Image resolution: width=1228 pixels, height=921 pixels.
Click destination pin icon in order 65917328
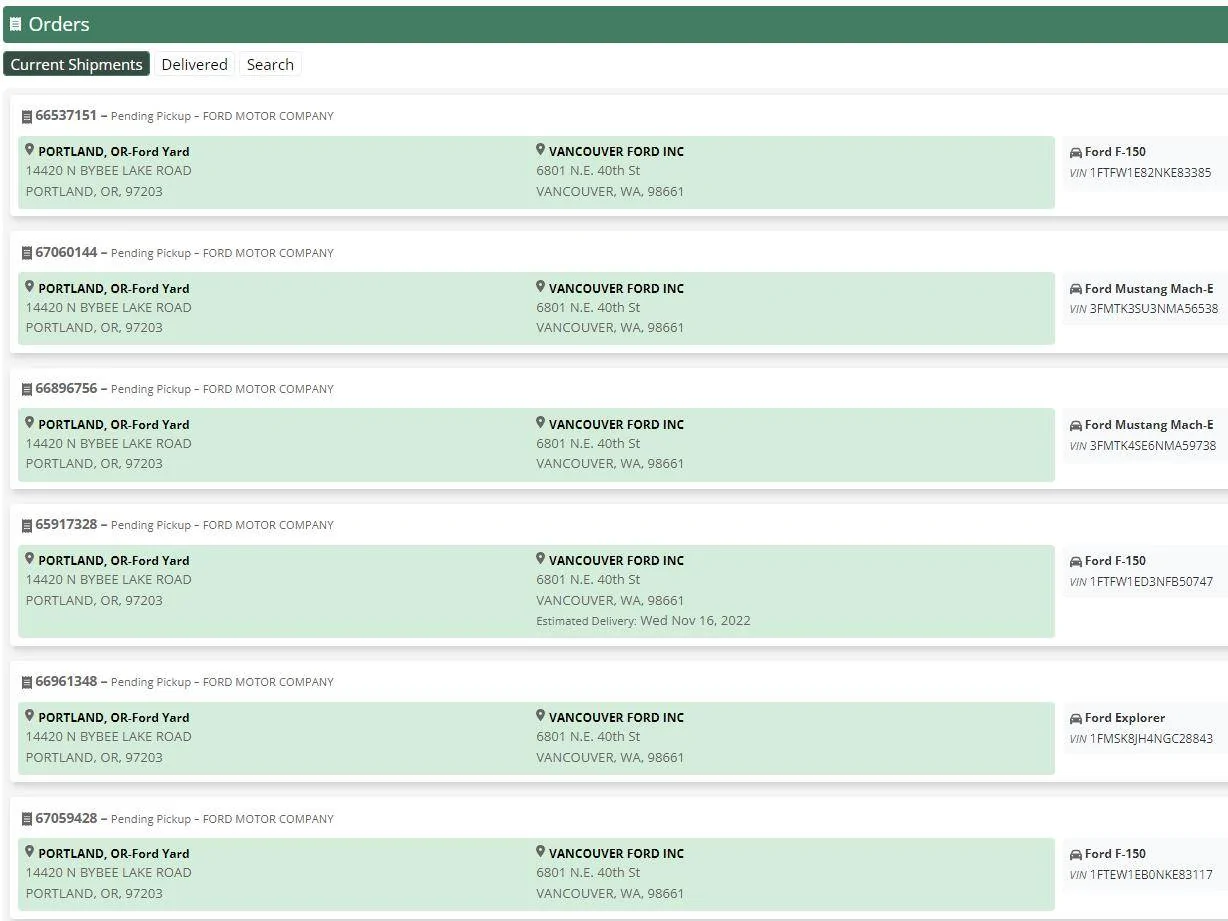click(x=540, y=559)
